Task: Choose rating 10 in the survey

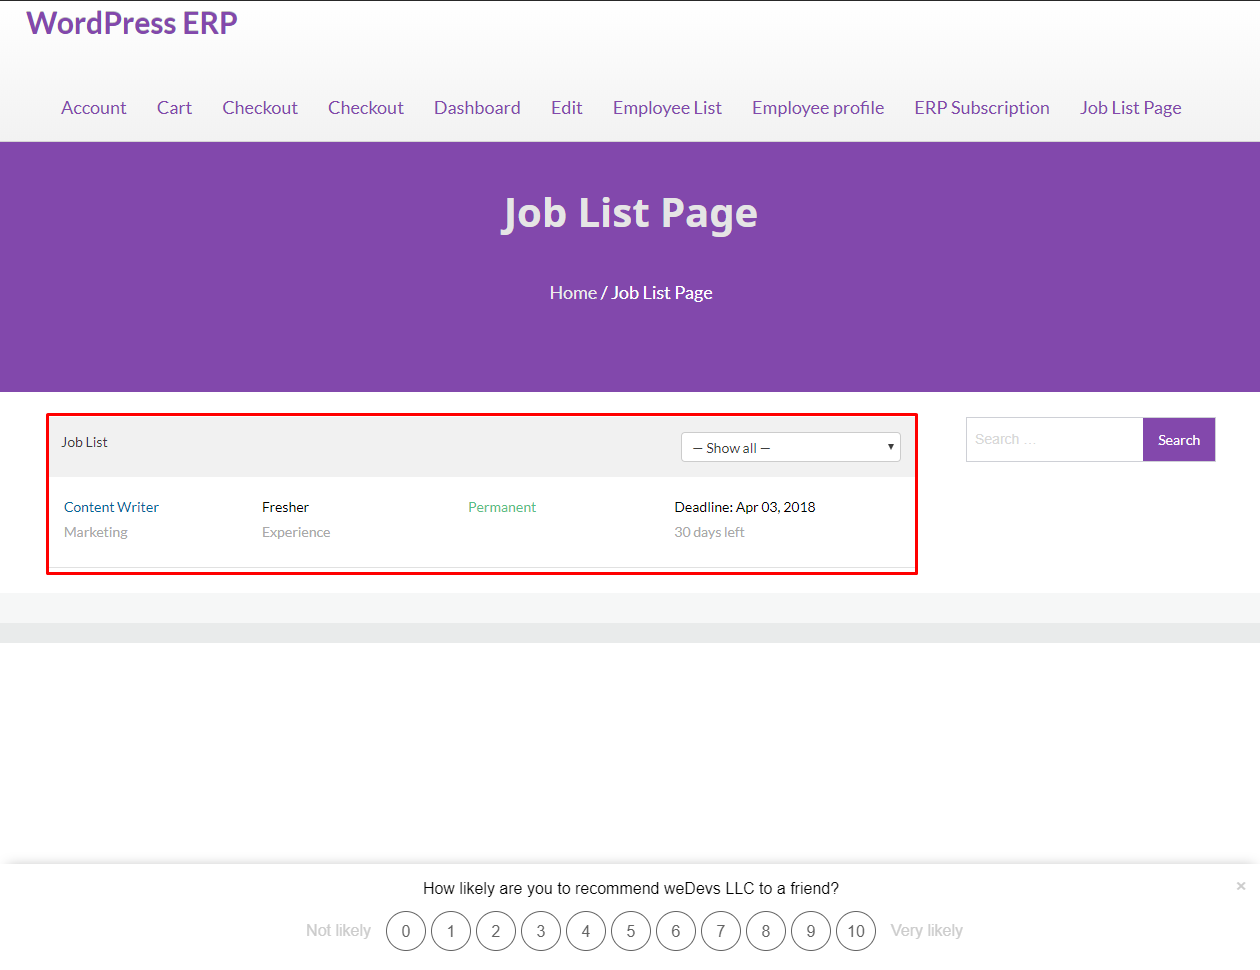Action: click(x=856, y=931)
